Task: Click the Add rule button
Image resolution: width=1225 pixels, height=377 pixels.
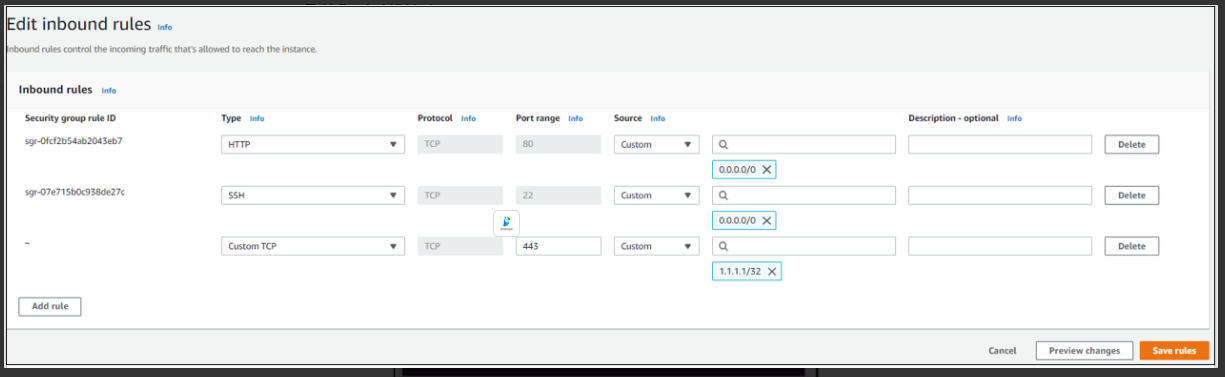Action: [x=50, y=306]
